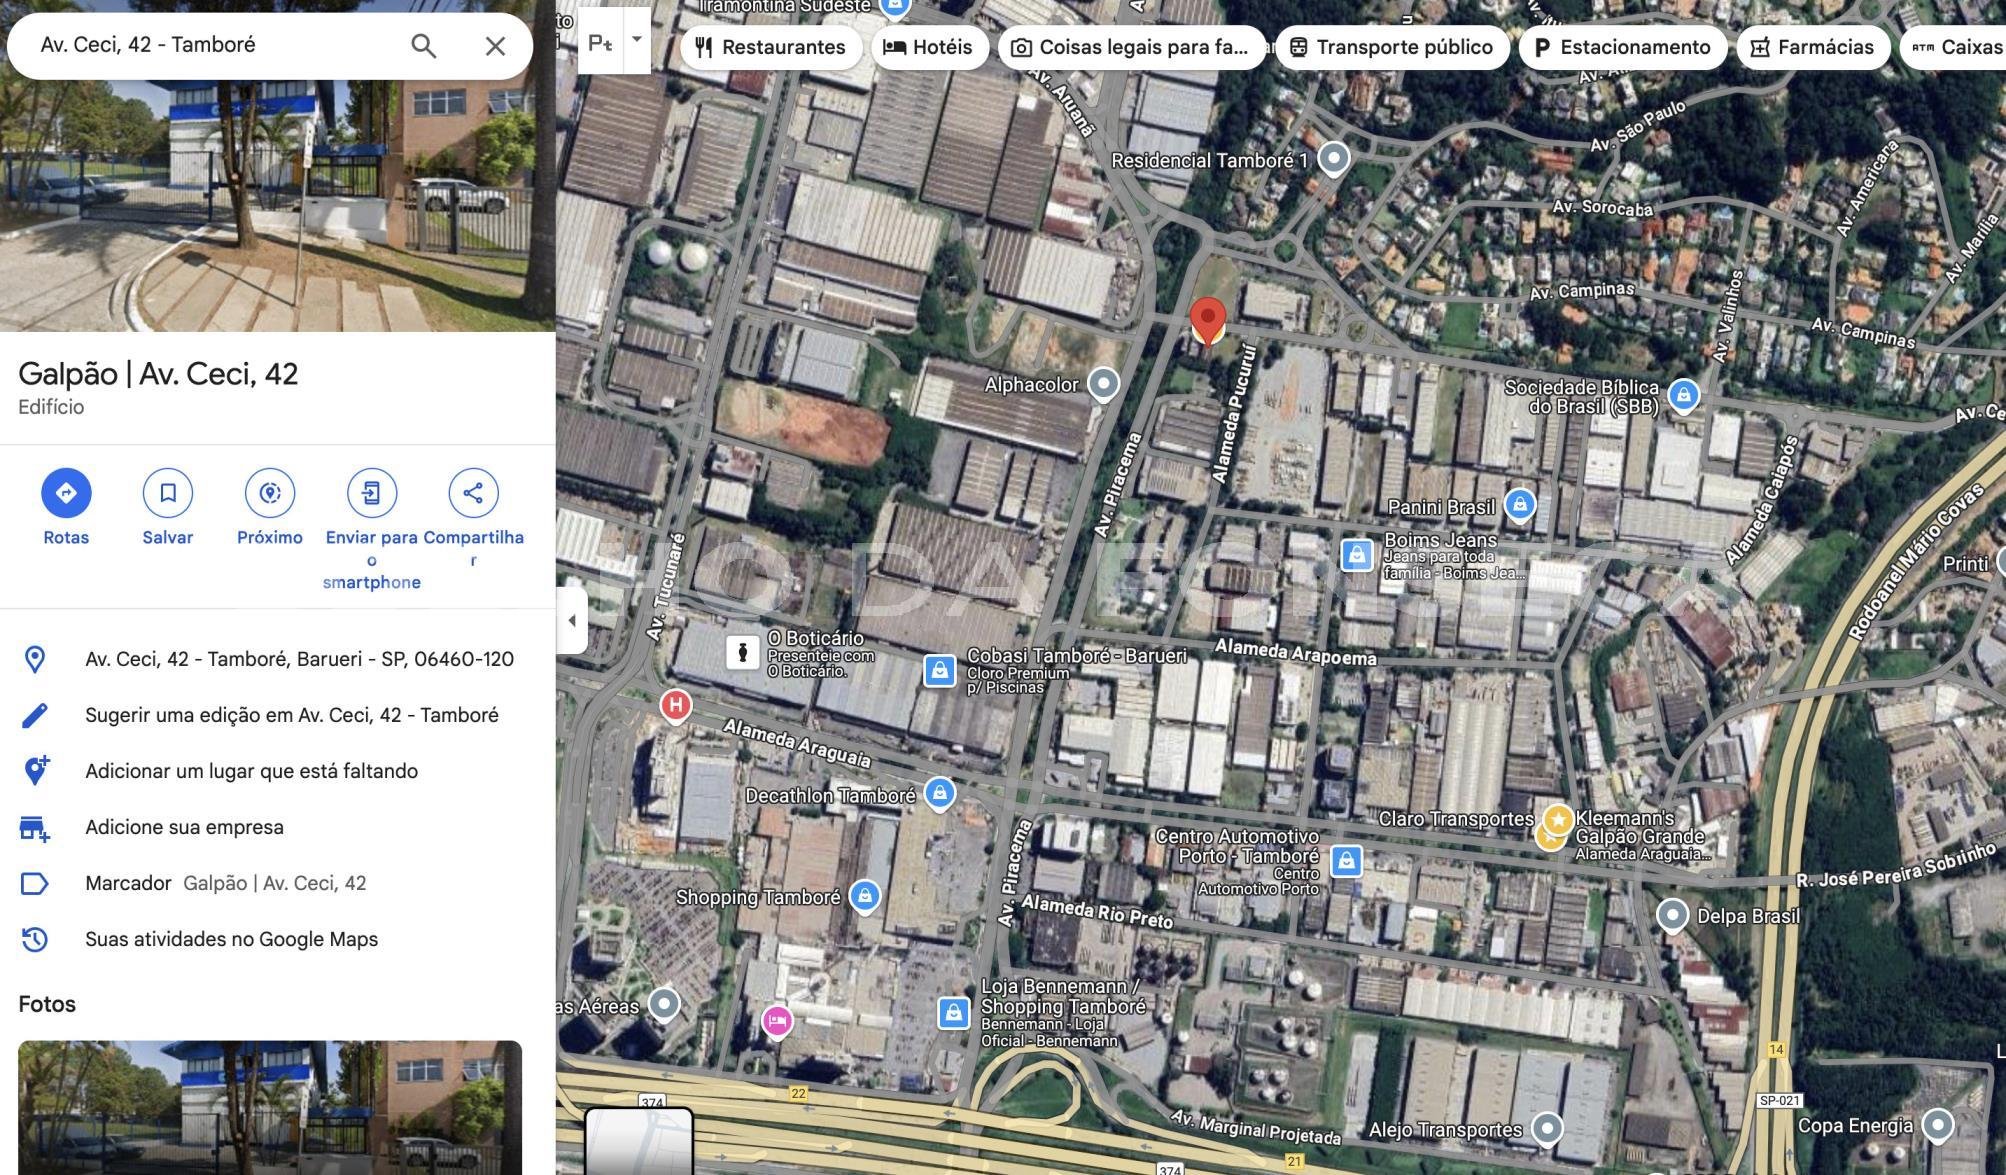Screen dimensions: 2006x1175
Task: Click the Salvar bookmark icon
Action: (168, 493)
